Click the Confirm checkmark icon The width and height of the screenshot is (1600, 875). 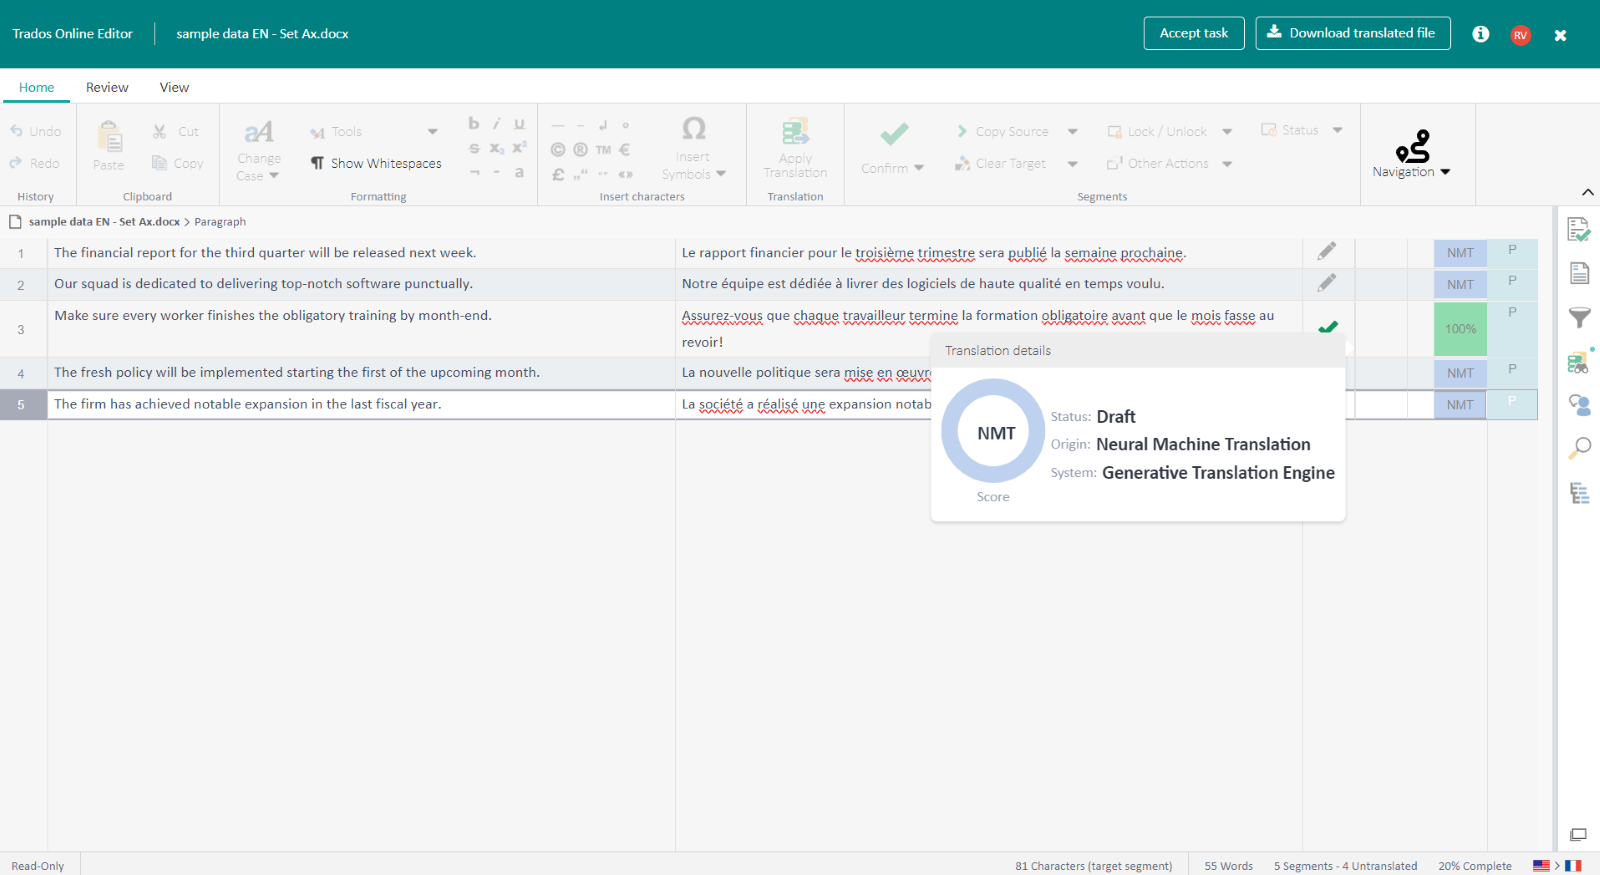click(894, 134)
